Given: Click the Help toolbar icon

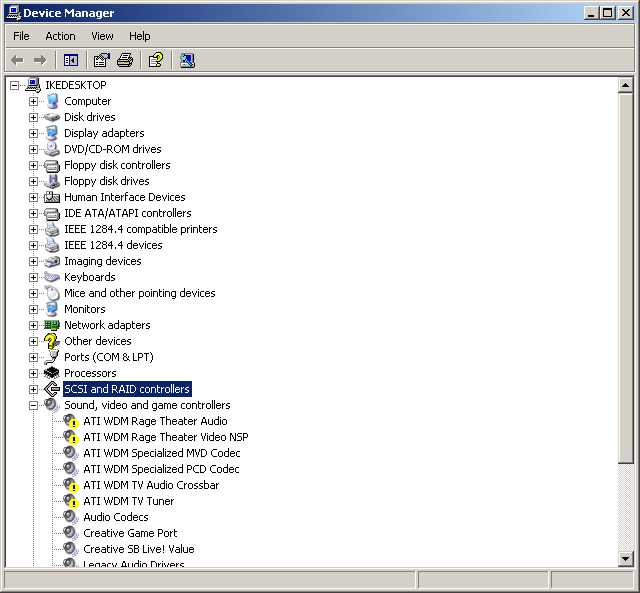Looking at the screenshot, I should click(156, 60).
